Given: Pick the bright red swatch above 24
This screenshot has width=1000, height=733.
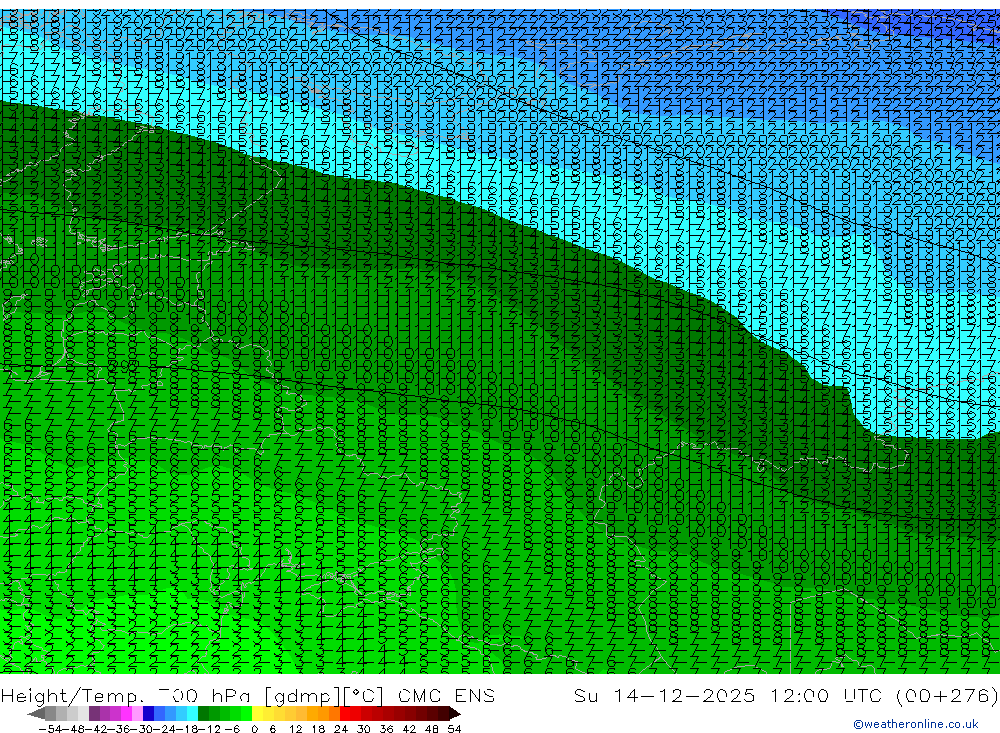Looking at the screenshot, I should [345, 713].
